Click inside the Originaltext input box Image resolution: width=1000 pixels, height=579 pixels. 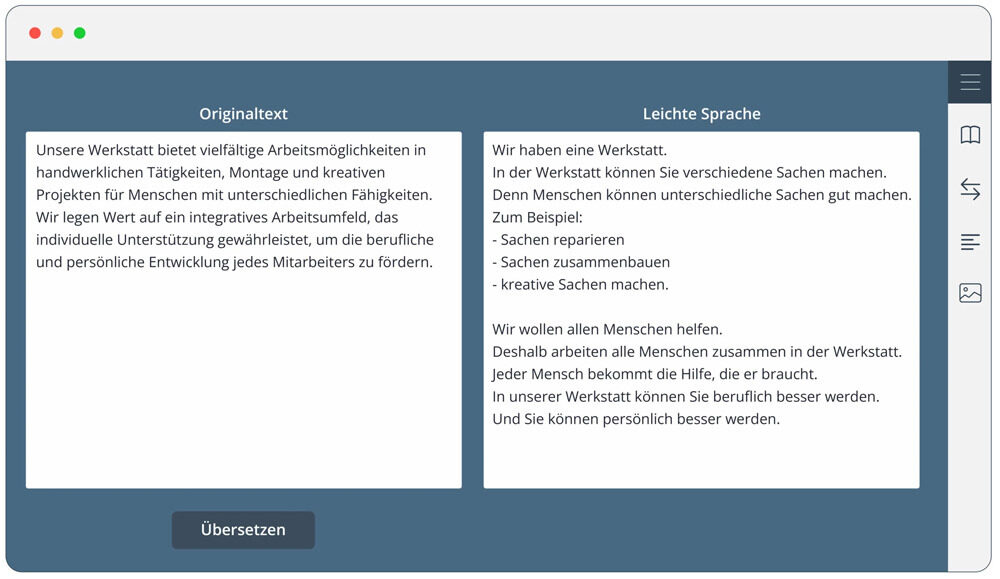[x=244, y=310]
